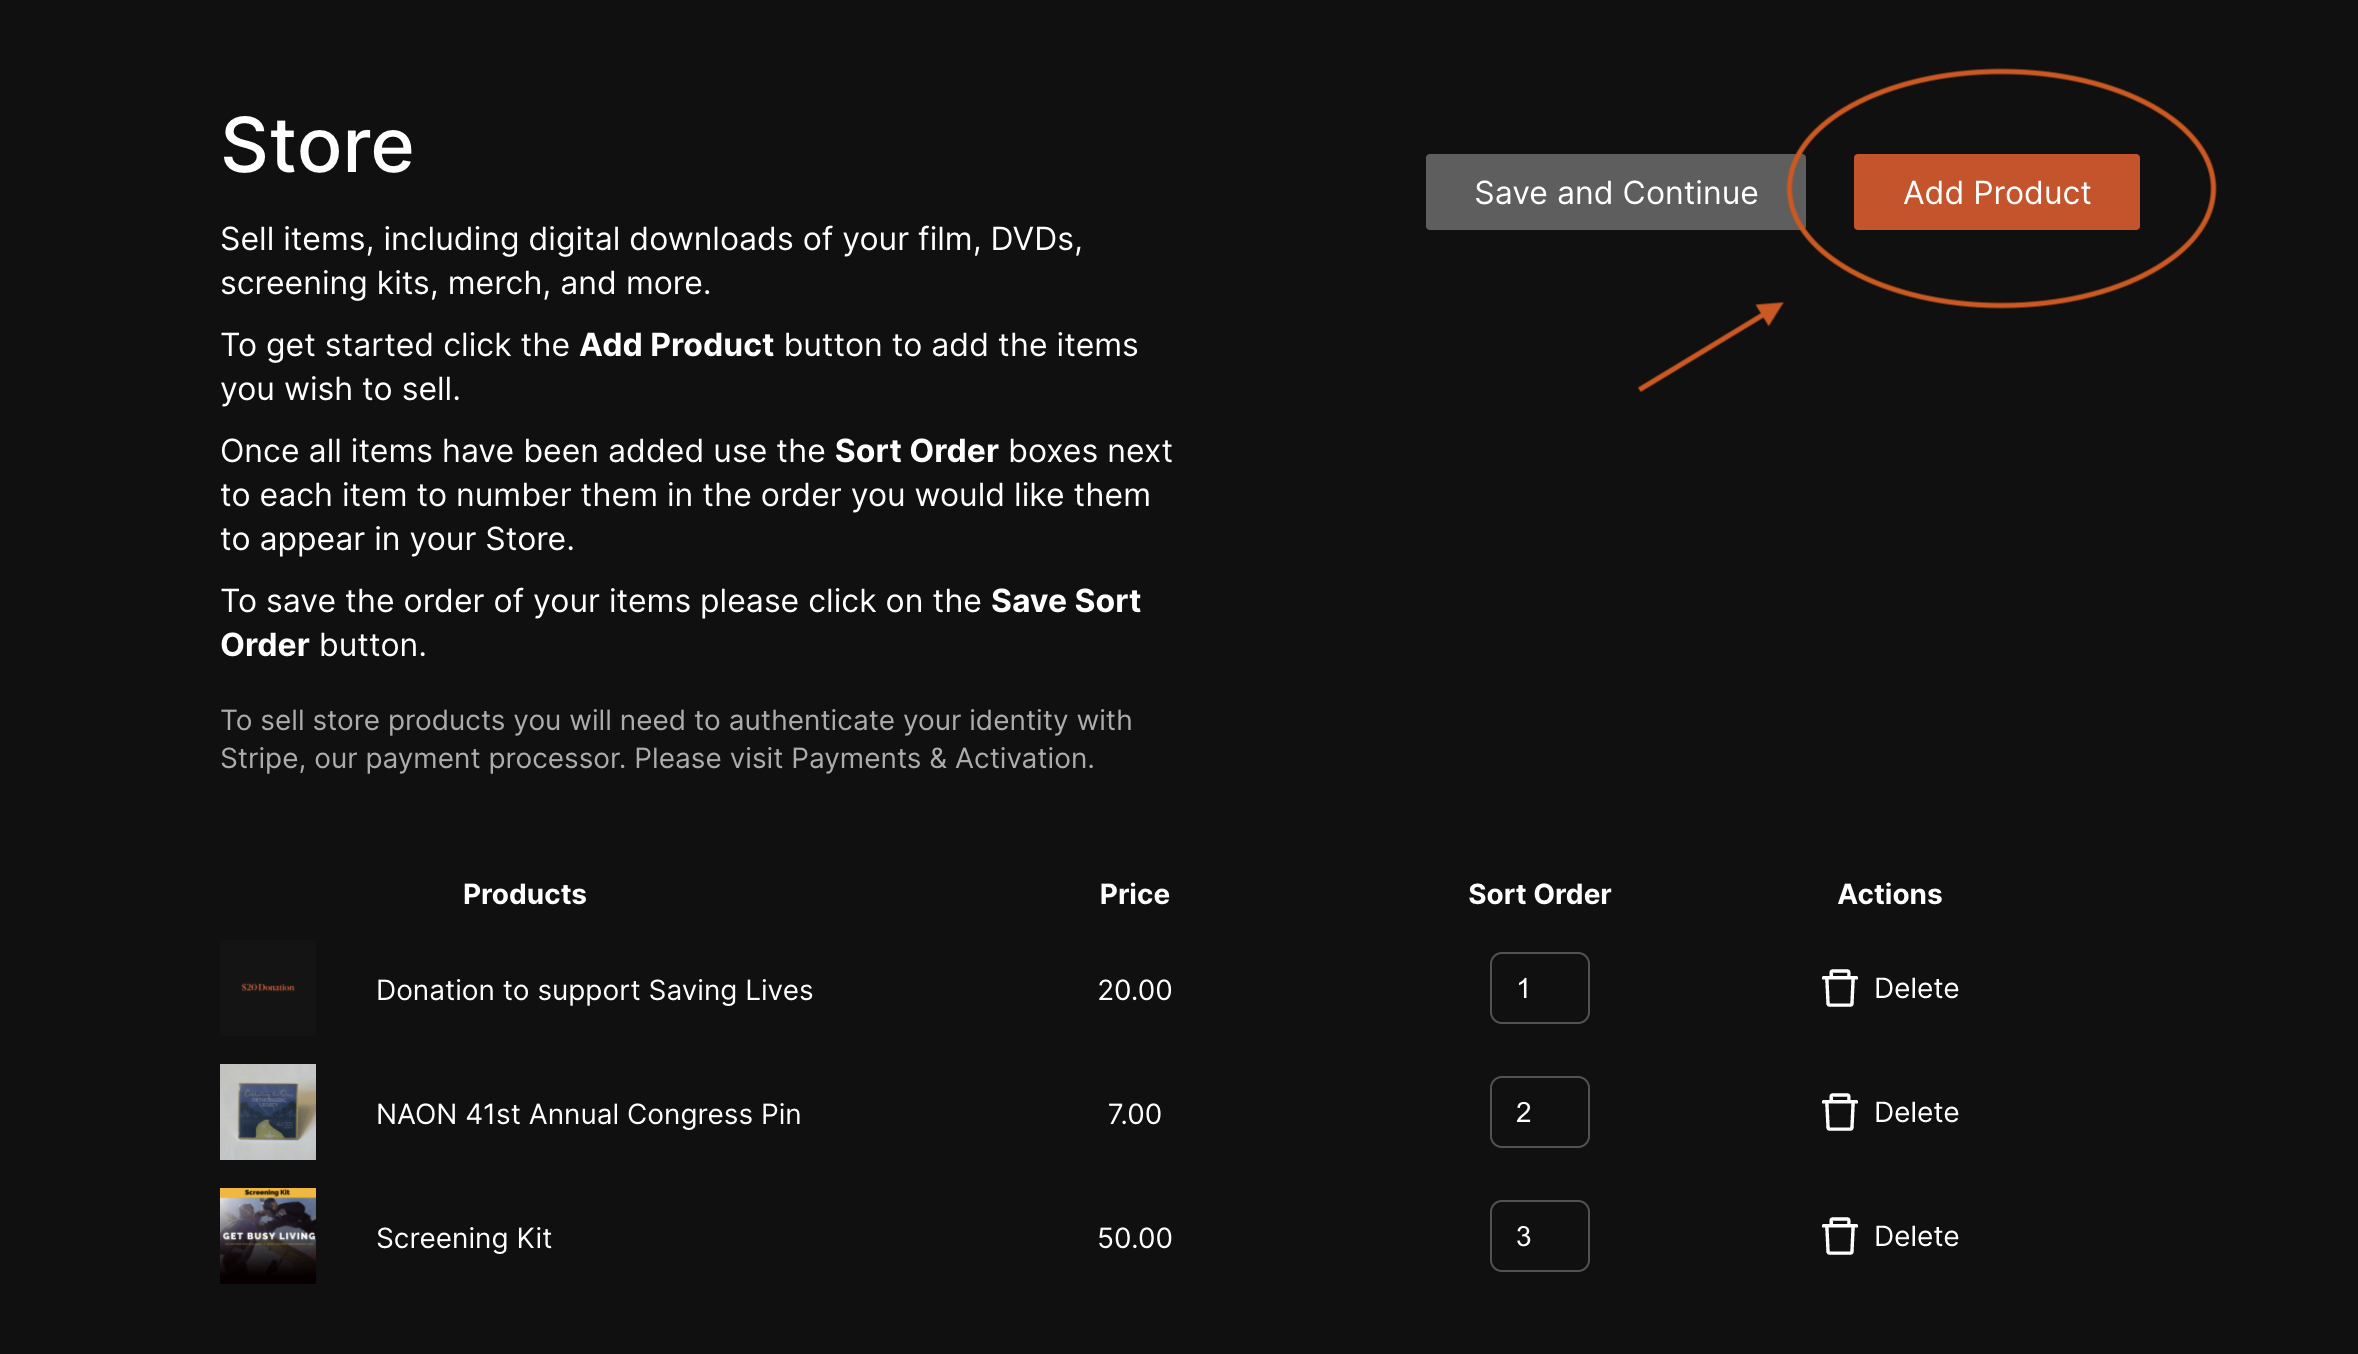Click Save and Continue button
Image resolution: width=2358 pixels, height=1354 pixels.
pyautogui.click(x=1616, y=192)
